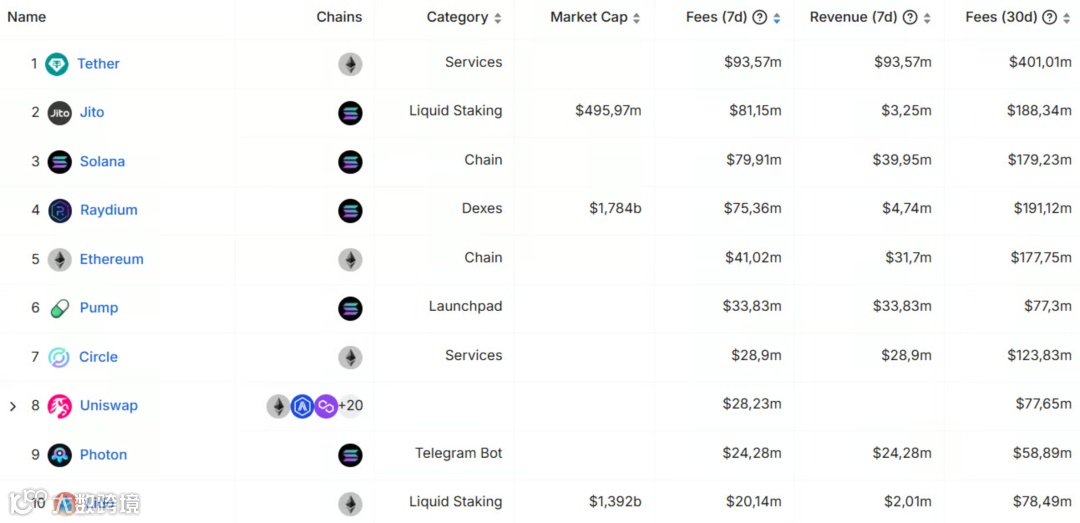Sort by Market Cap column
Screen dimensions: 1080x523
coord(636,18)
